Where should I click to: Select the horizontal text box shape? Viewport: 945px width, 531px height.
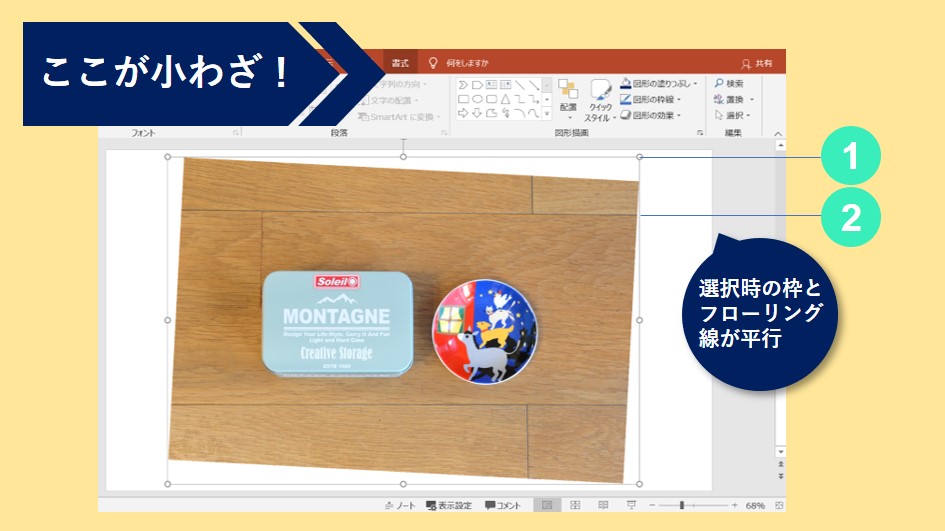[492, 85]
